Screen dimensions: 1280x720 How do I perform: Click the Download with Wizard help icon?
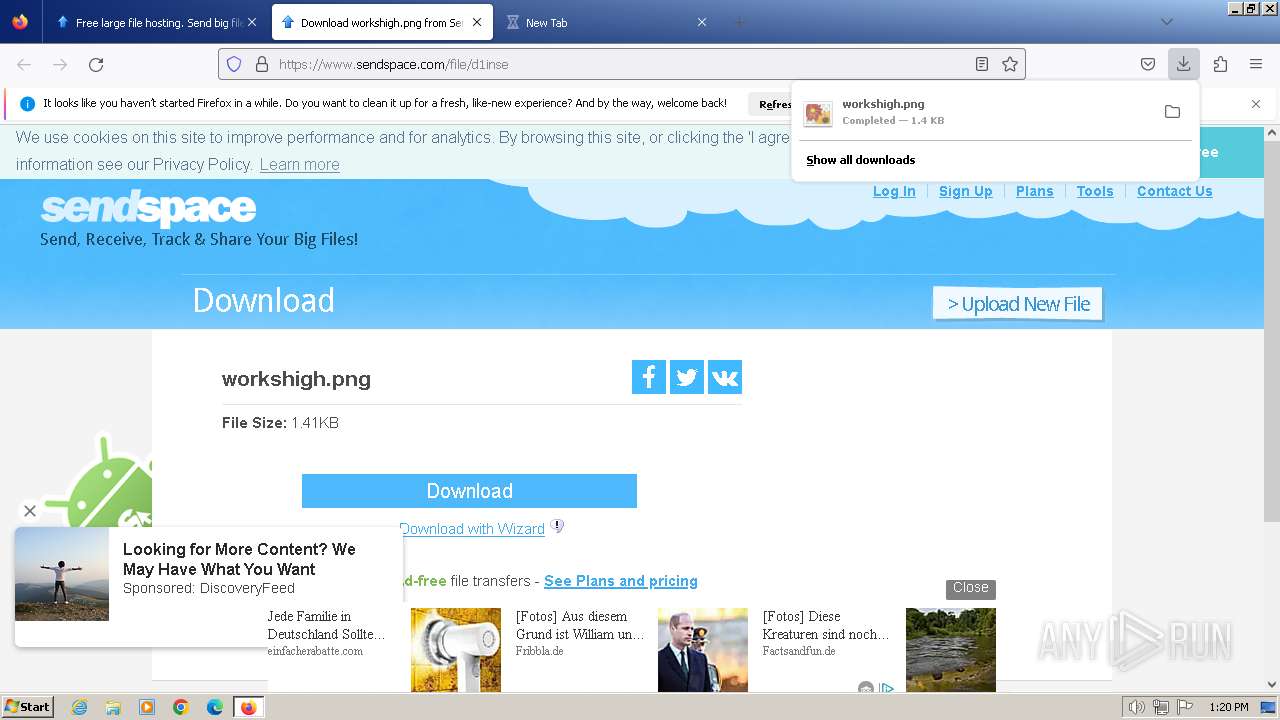(557, 526)
